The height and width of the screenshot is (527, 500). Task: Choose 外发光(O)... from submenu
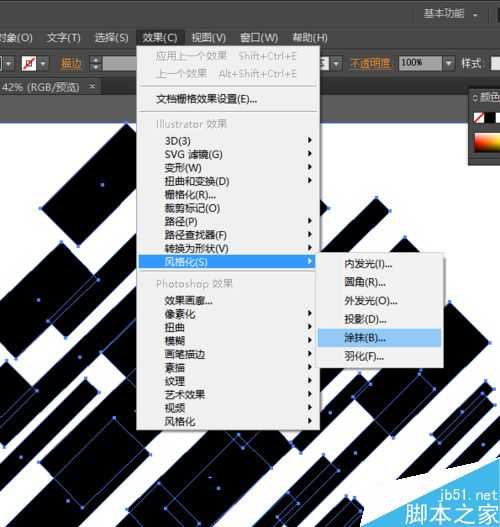click(x=380, y=301)
